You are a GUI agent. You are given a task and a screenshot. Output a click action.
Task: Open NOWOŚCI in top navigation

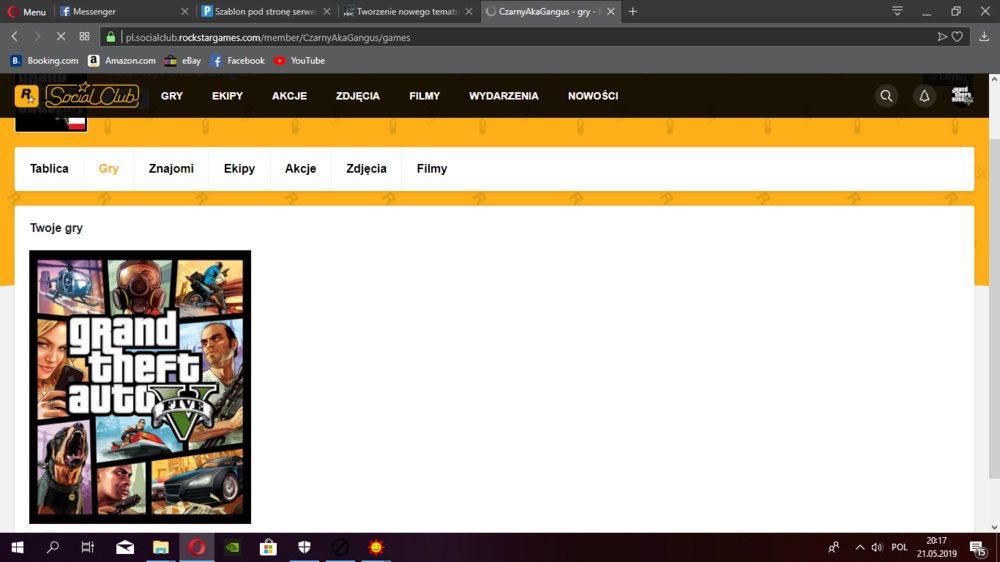pos(593,96)
